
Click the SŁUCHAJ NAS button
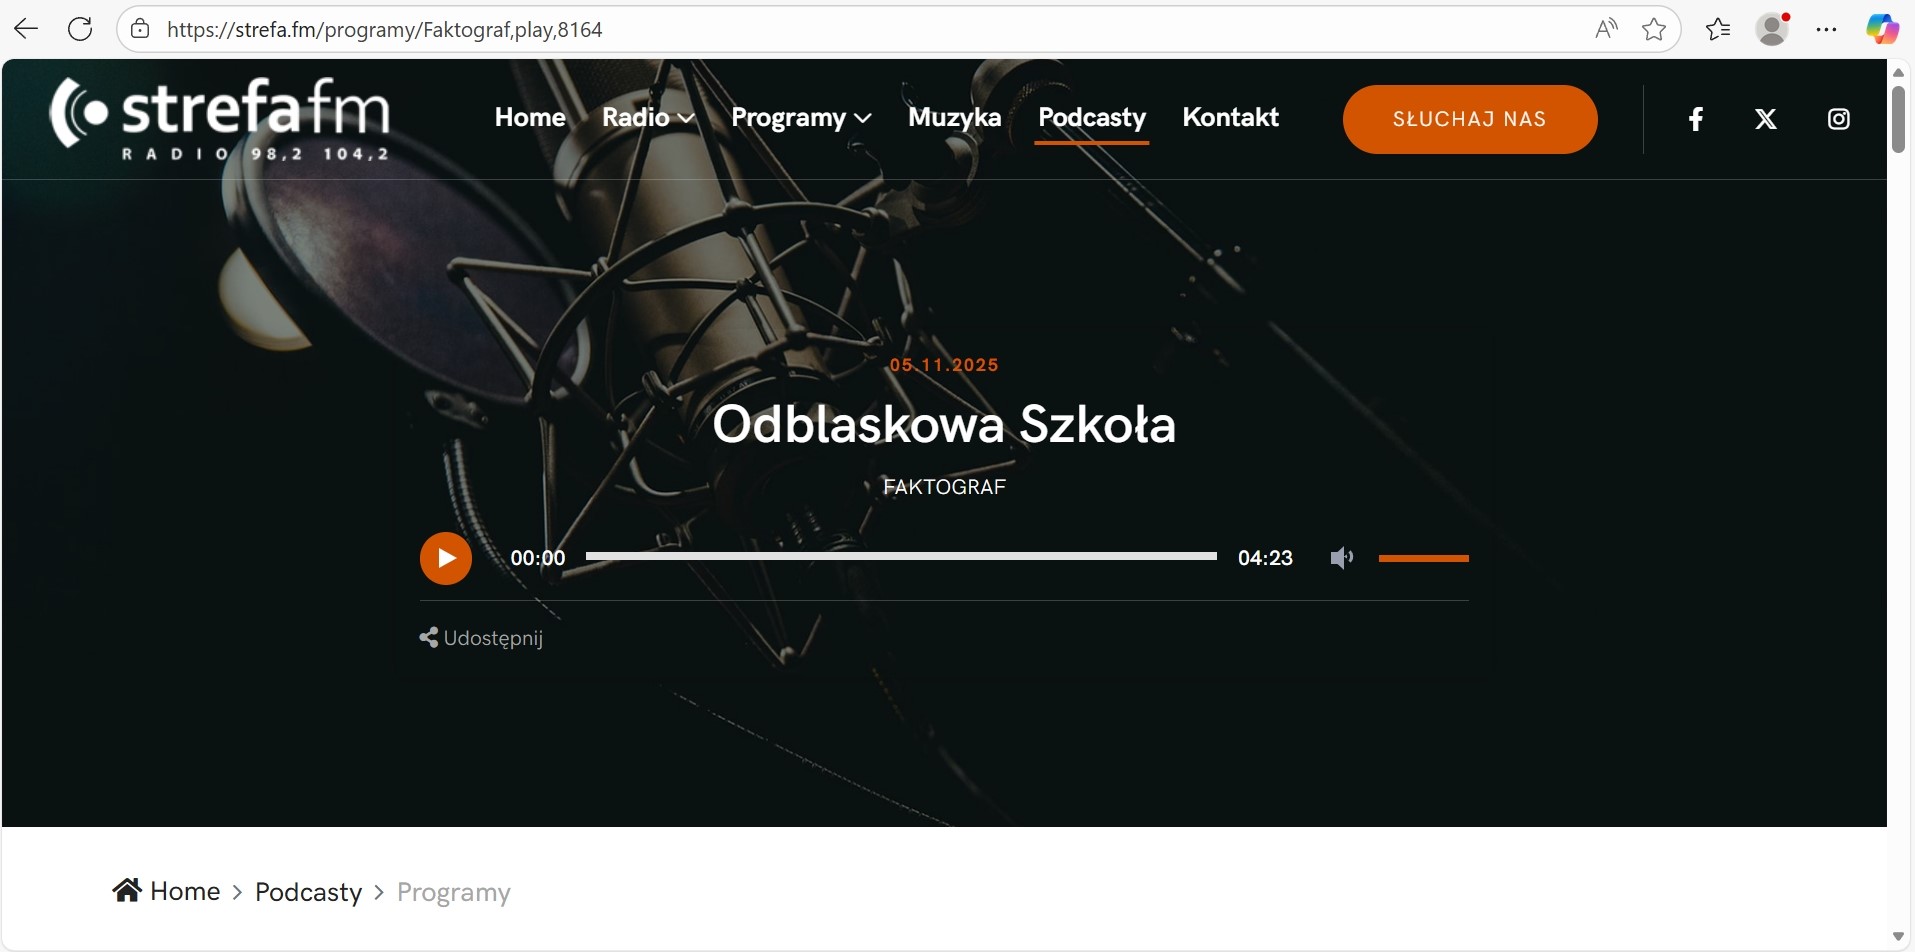1470,119
